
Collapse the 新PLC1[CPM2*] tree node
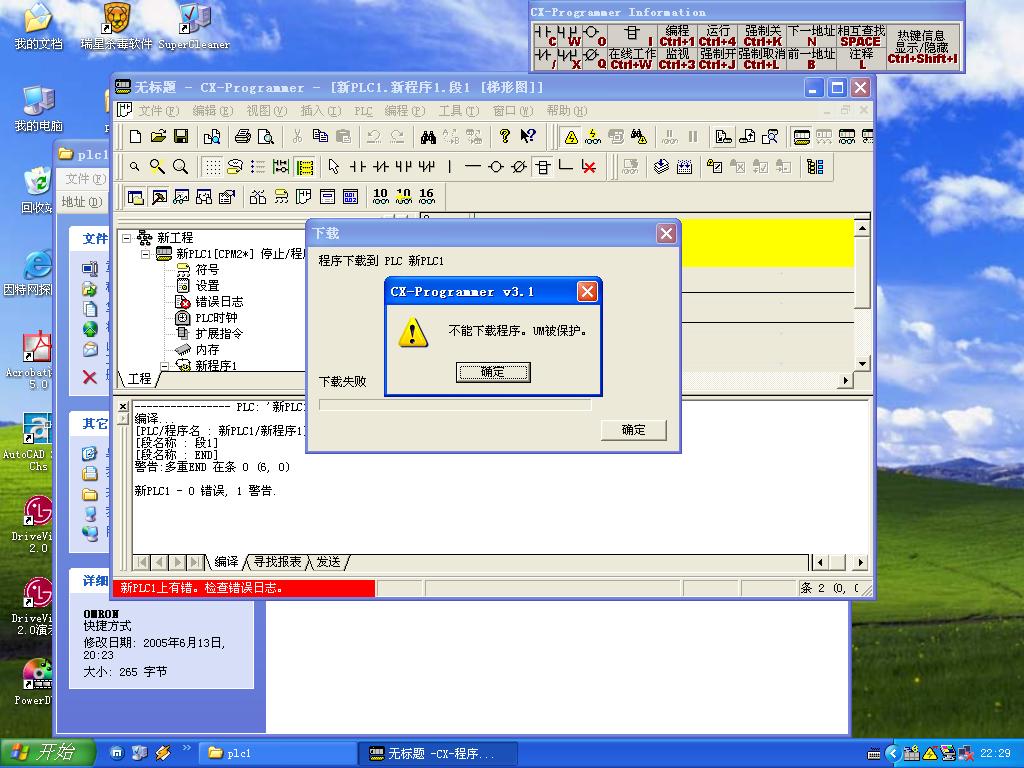pyautogui.click(x=146, y=254)
